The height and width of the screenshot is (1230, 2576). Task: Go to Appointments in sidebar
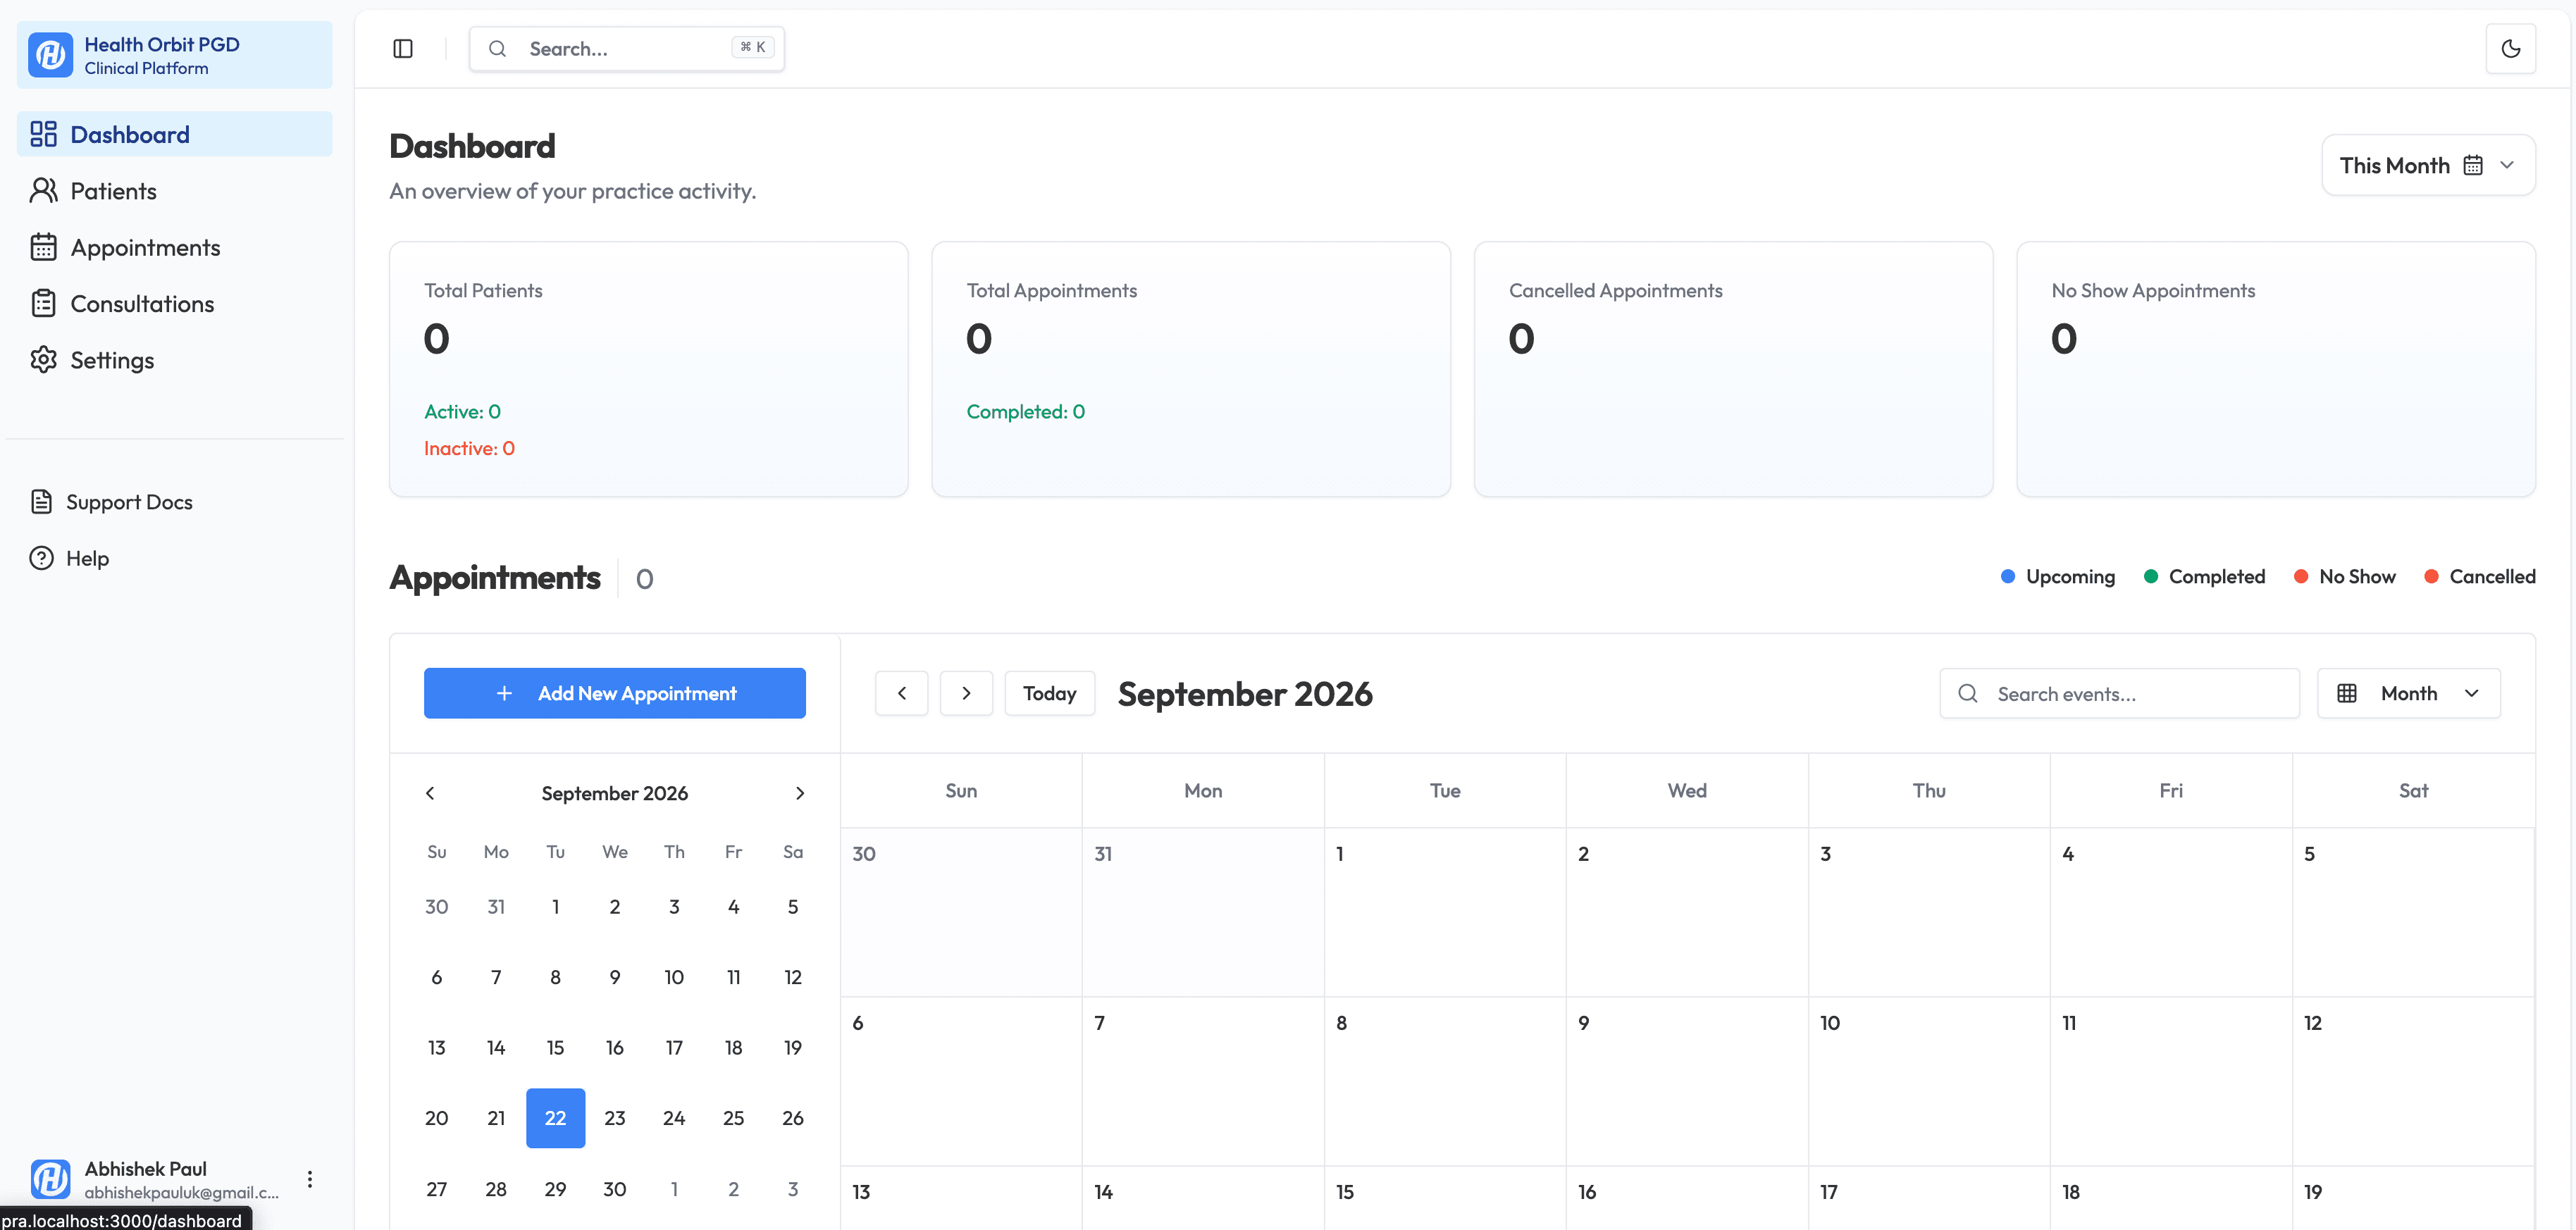pos(174,247)
